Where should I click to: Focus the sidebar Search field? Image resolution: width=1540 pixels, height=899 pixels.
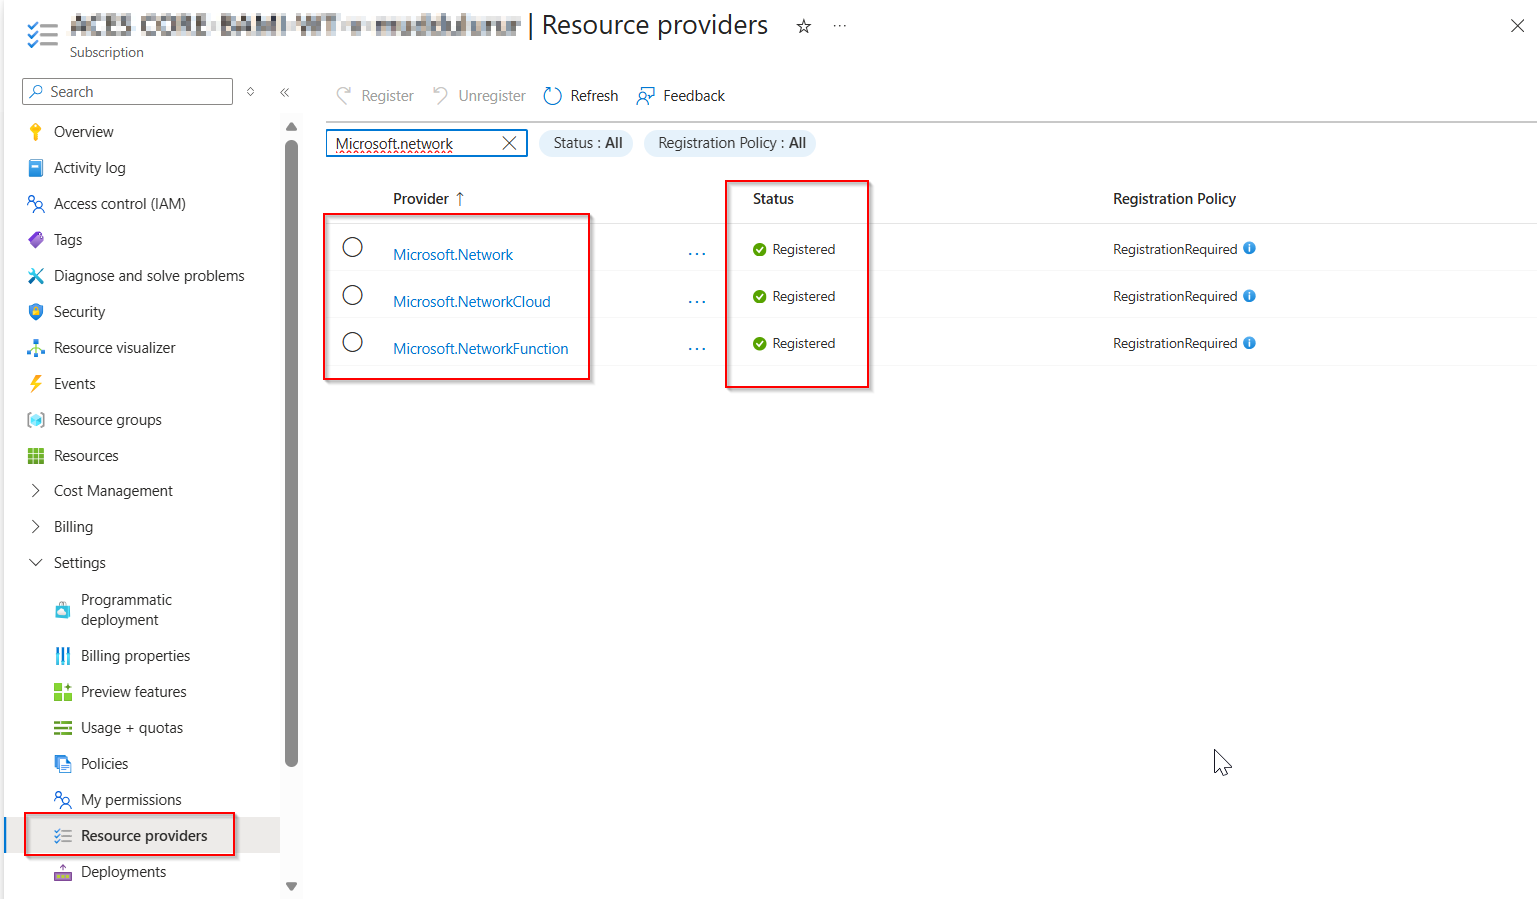127,92
